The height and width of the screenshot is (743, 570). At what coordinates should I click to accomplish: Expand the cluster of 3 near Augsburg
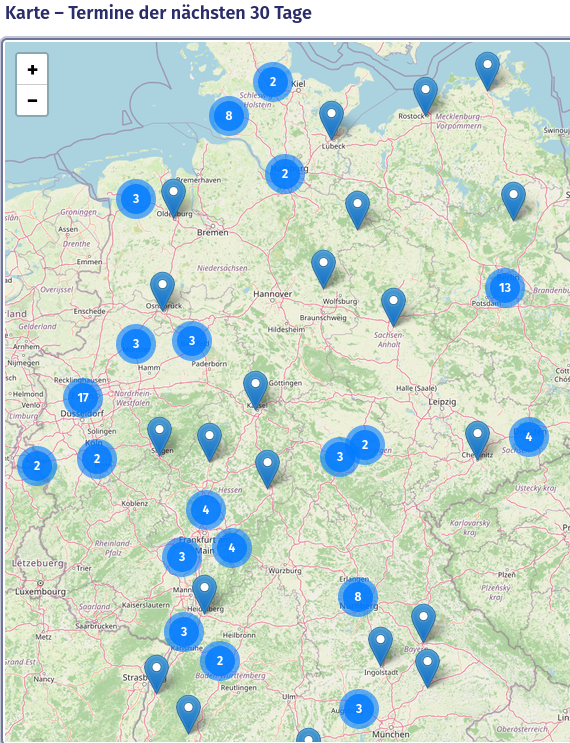tap(359, 708)
